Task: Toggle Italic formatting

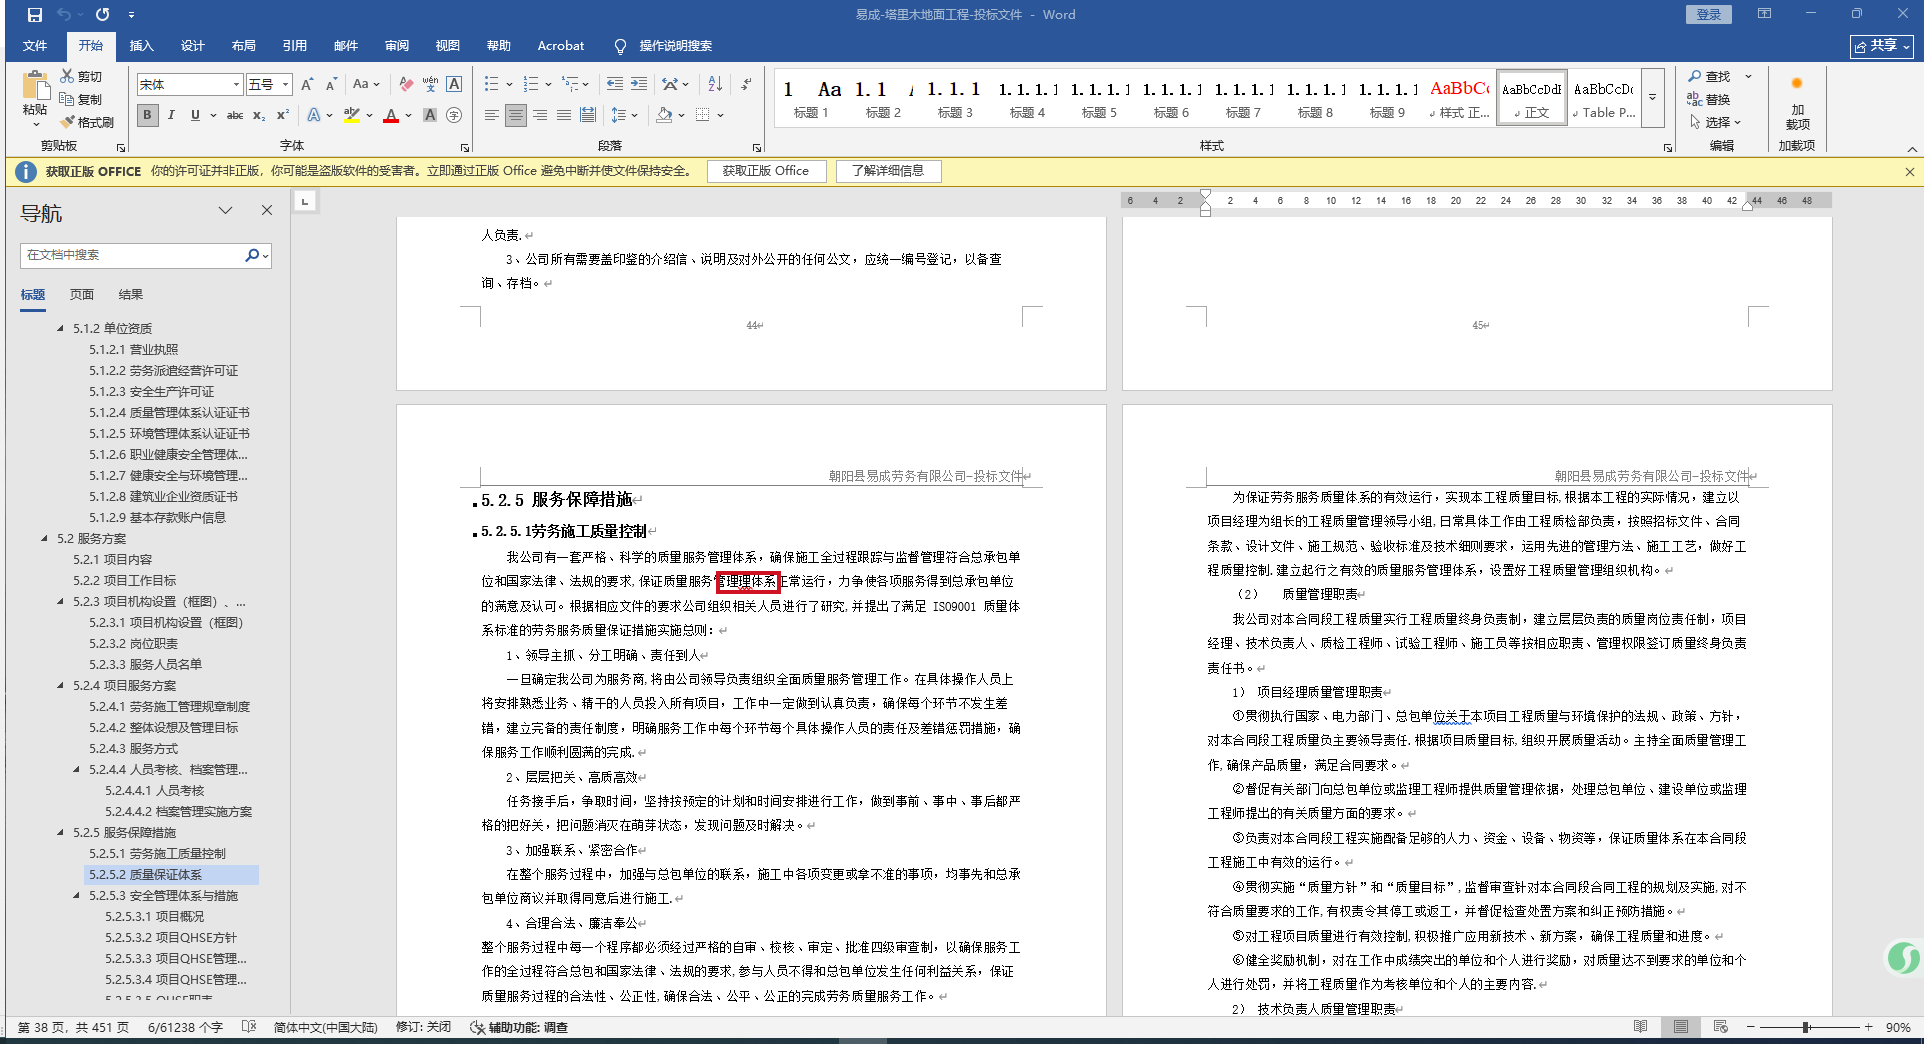Action: pos(171,115)
